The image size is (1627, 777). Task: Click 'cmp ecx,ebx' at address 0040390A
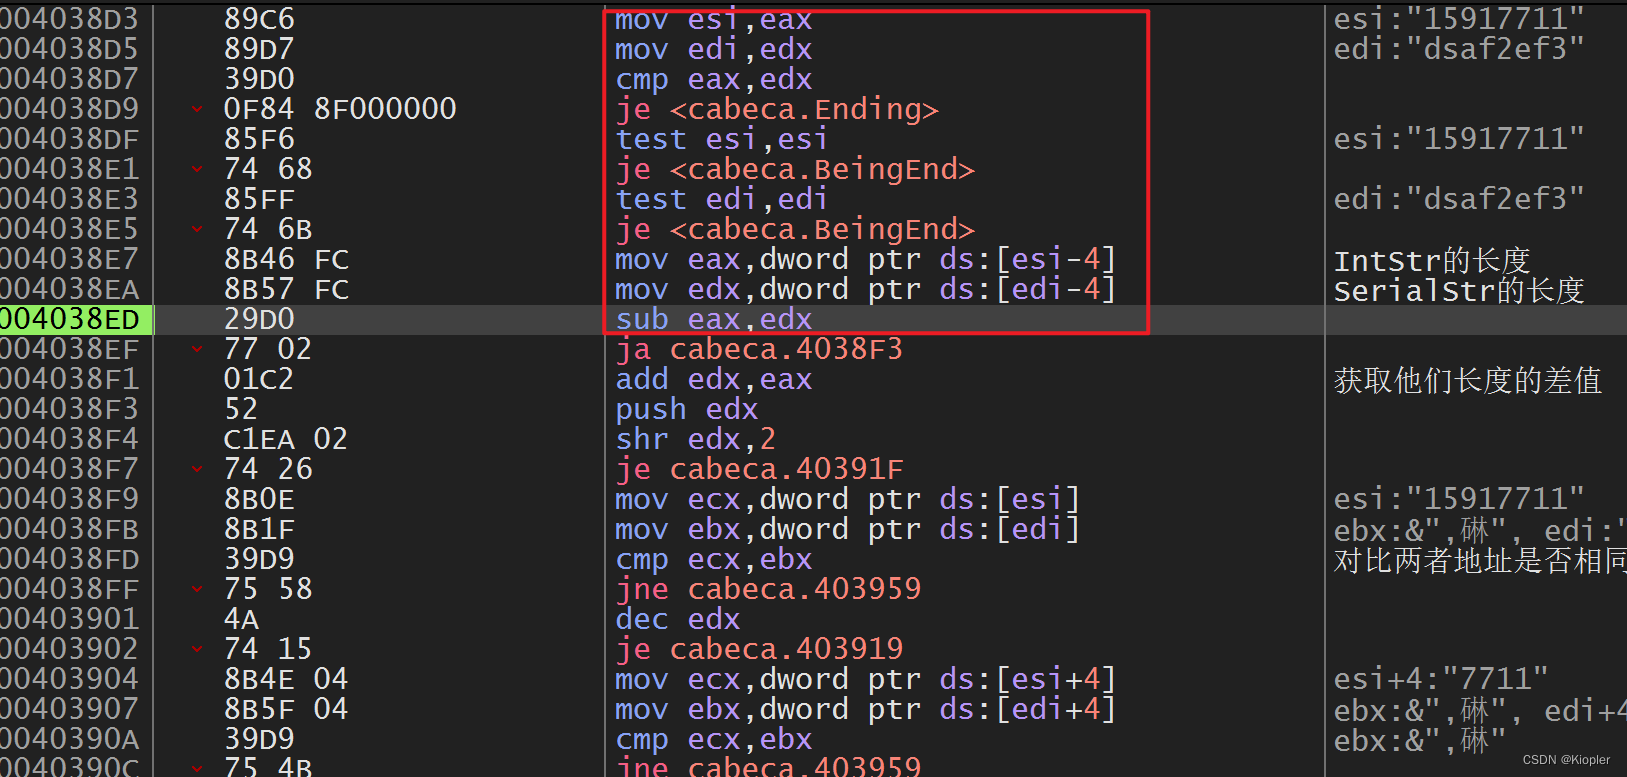(x=714, y=739)
